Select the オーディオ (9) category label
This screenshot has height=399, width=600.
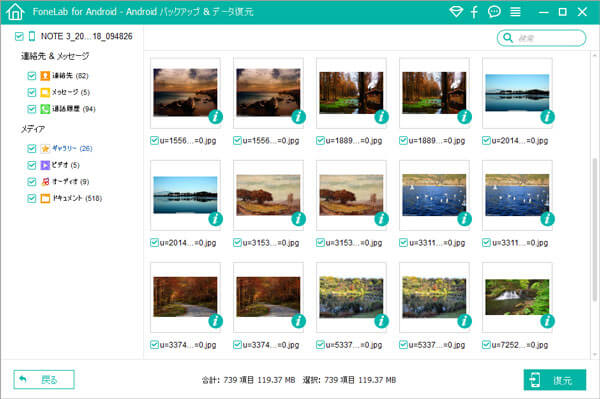tap(71, 181)
